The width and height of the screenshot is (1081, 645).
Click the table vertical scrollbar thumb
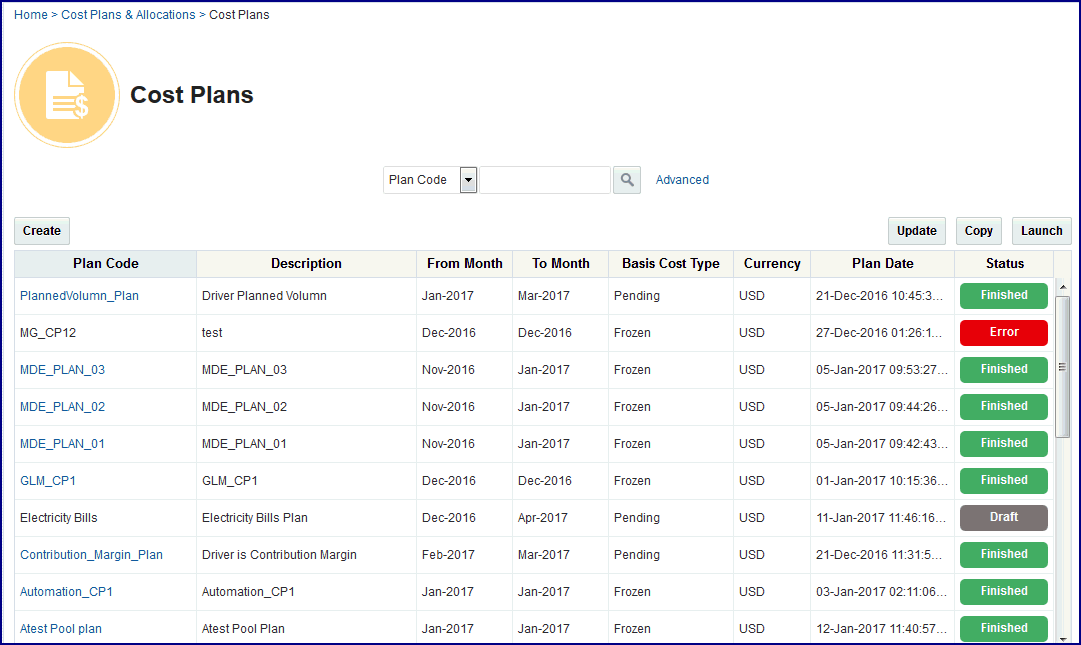(x=1062, y=367)
